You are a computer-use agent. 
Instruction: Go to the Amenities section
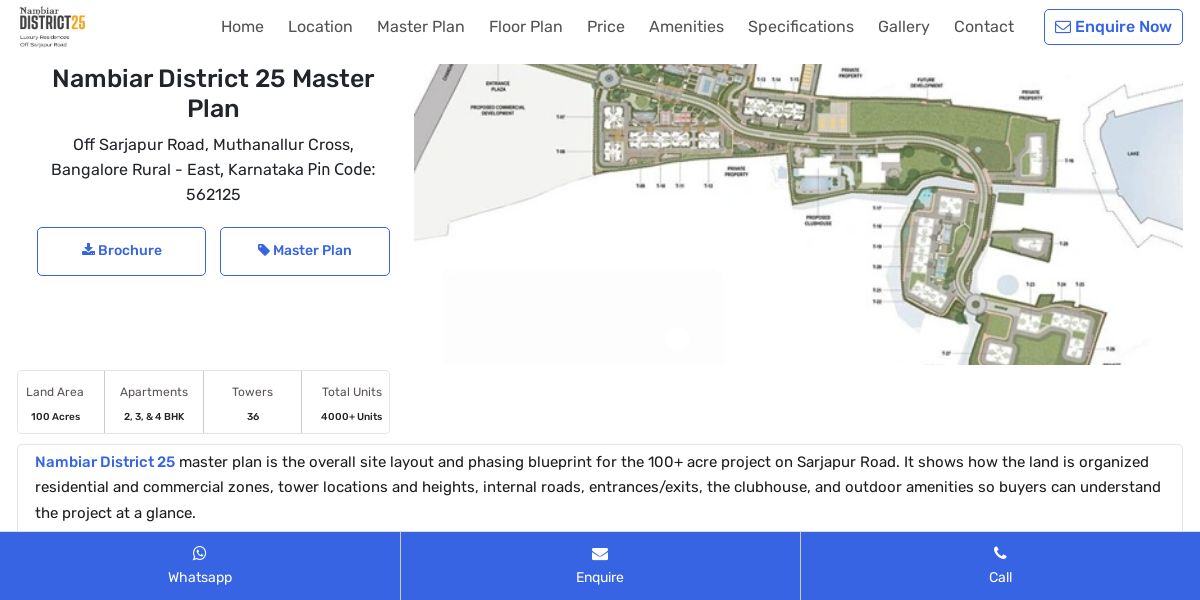coord(686,27)
